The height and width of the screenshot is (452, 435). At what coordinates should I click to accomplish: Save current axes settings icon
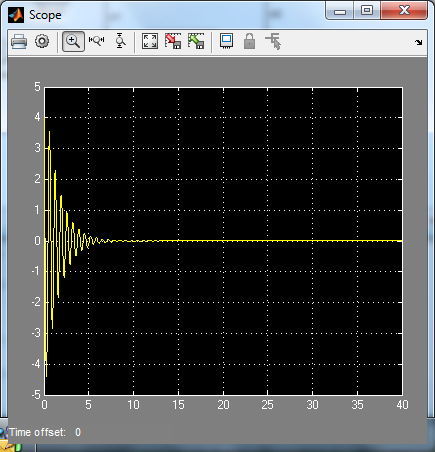[173, 41]
